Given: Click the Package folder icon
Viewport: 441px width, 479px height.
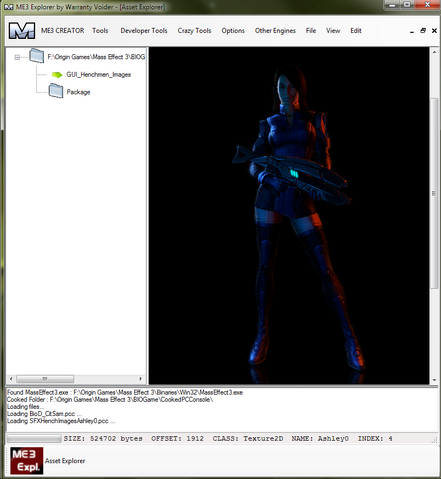Looking at the screenshot, I should pos(56,91).
